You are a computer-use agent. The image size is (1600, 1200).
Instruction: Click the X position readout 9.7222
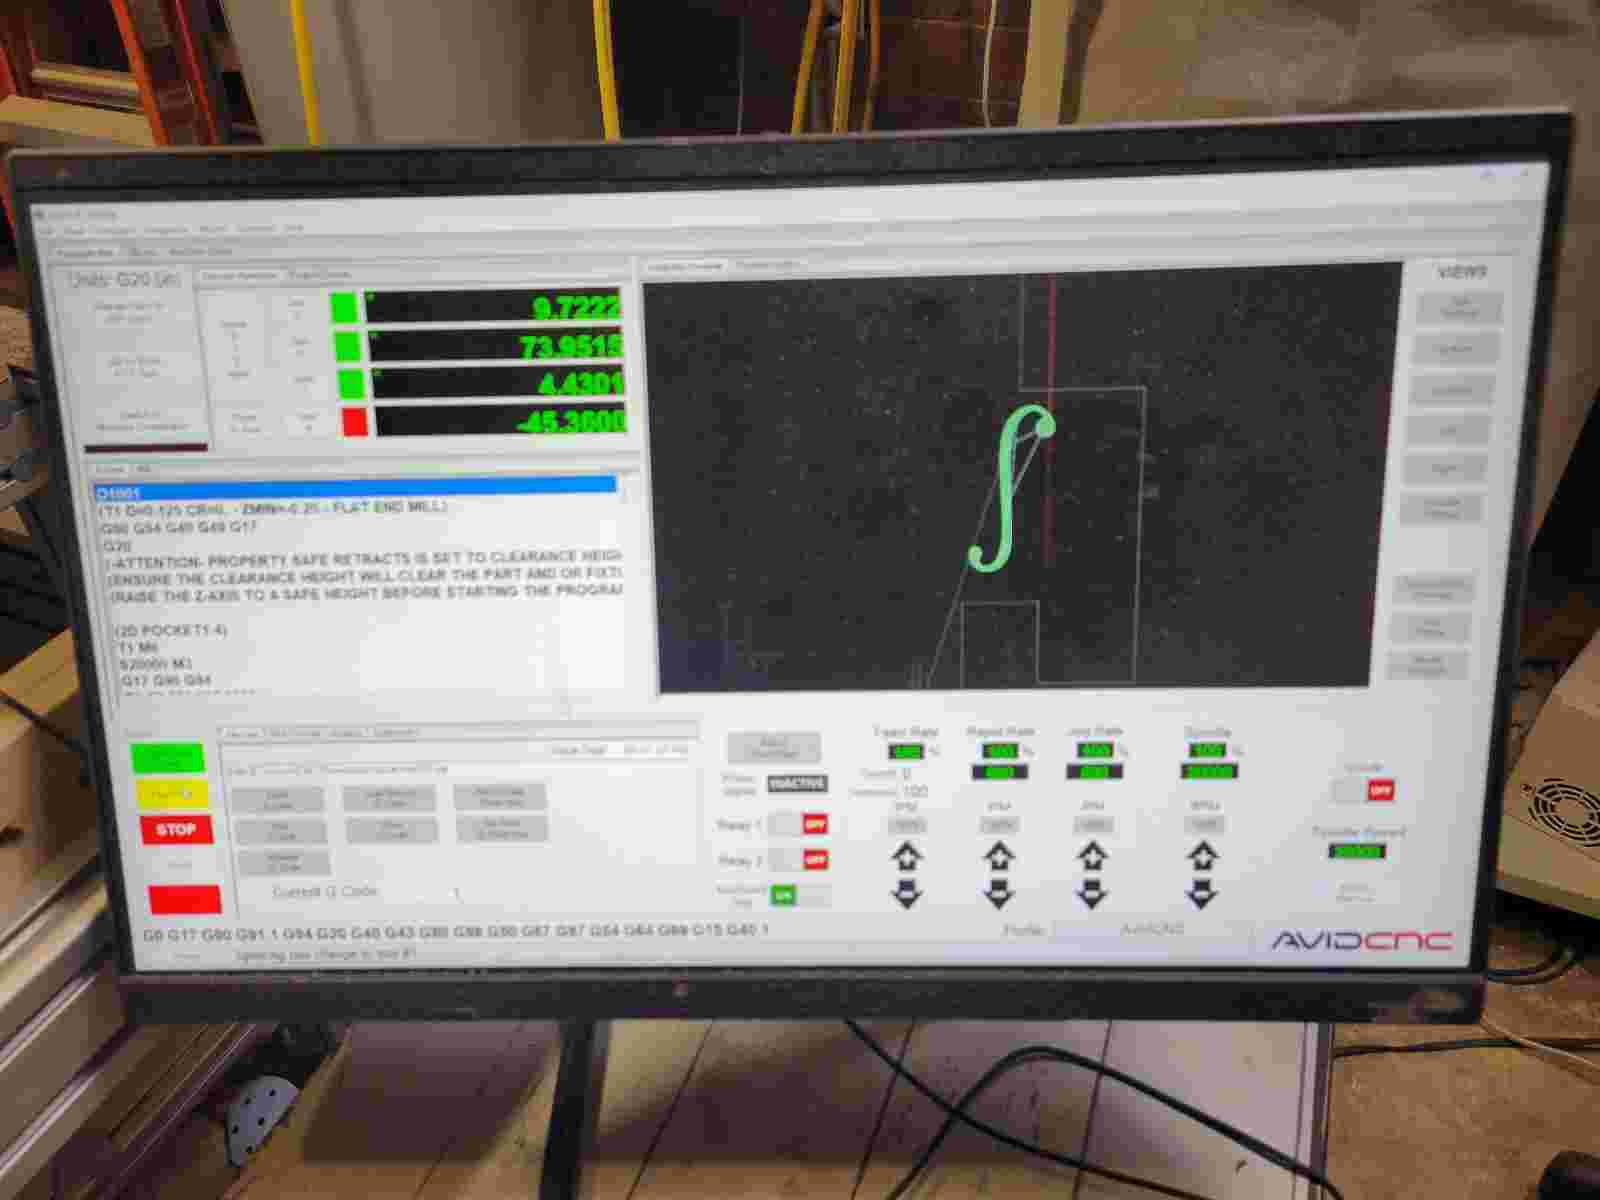(x=494, y=308)
